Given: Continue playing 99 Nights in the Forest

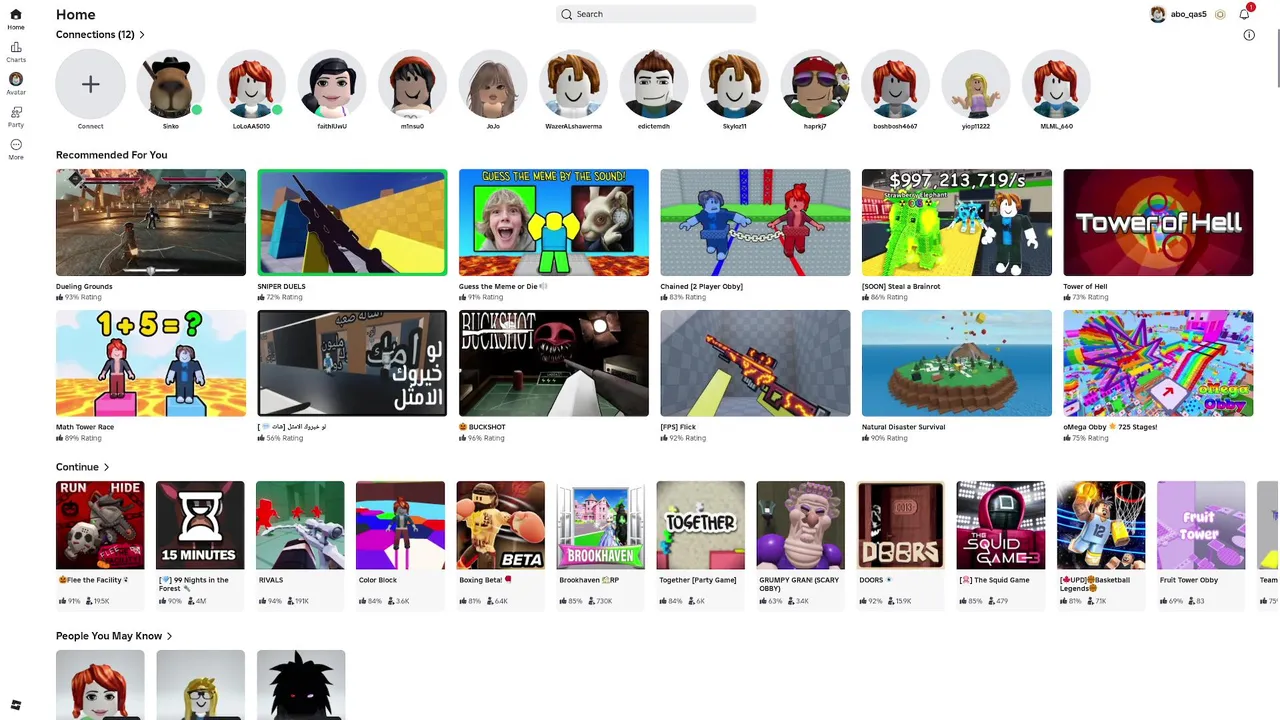Looking at the screenshot, I should 200,525.
